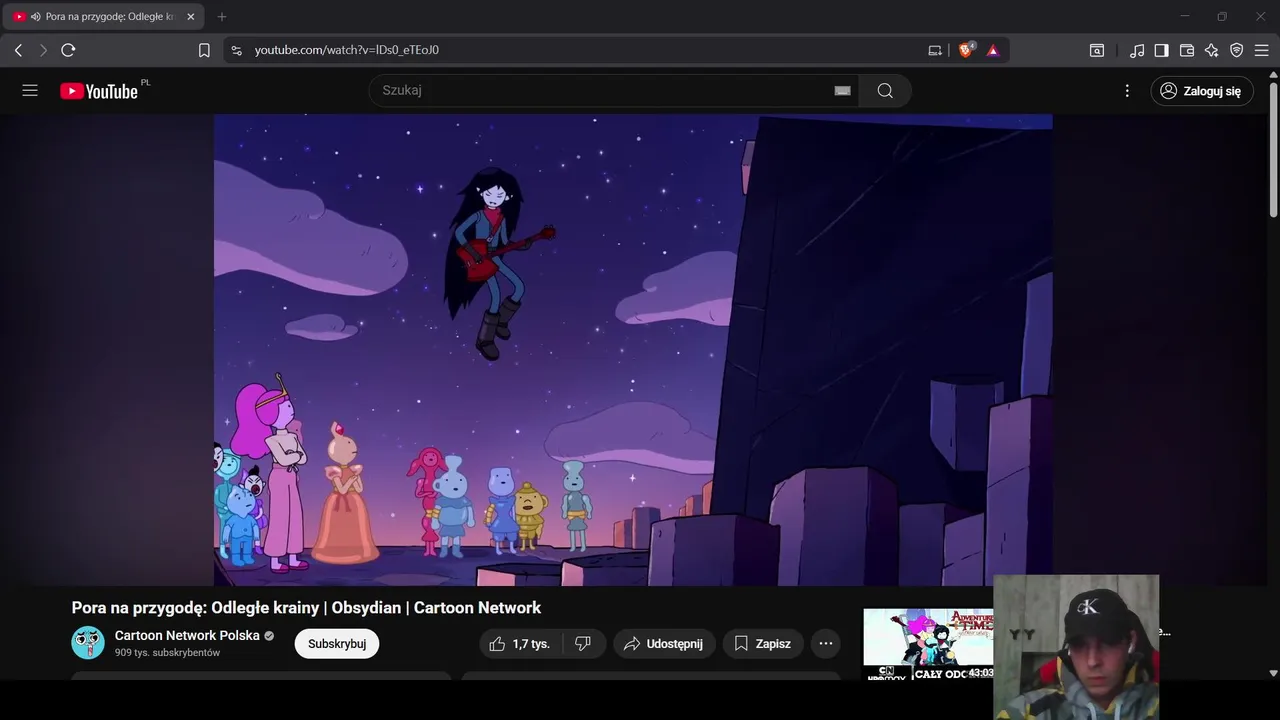Open site settings icon in address bar
Screen dimensions: 1280x720
click(236, 50)
